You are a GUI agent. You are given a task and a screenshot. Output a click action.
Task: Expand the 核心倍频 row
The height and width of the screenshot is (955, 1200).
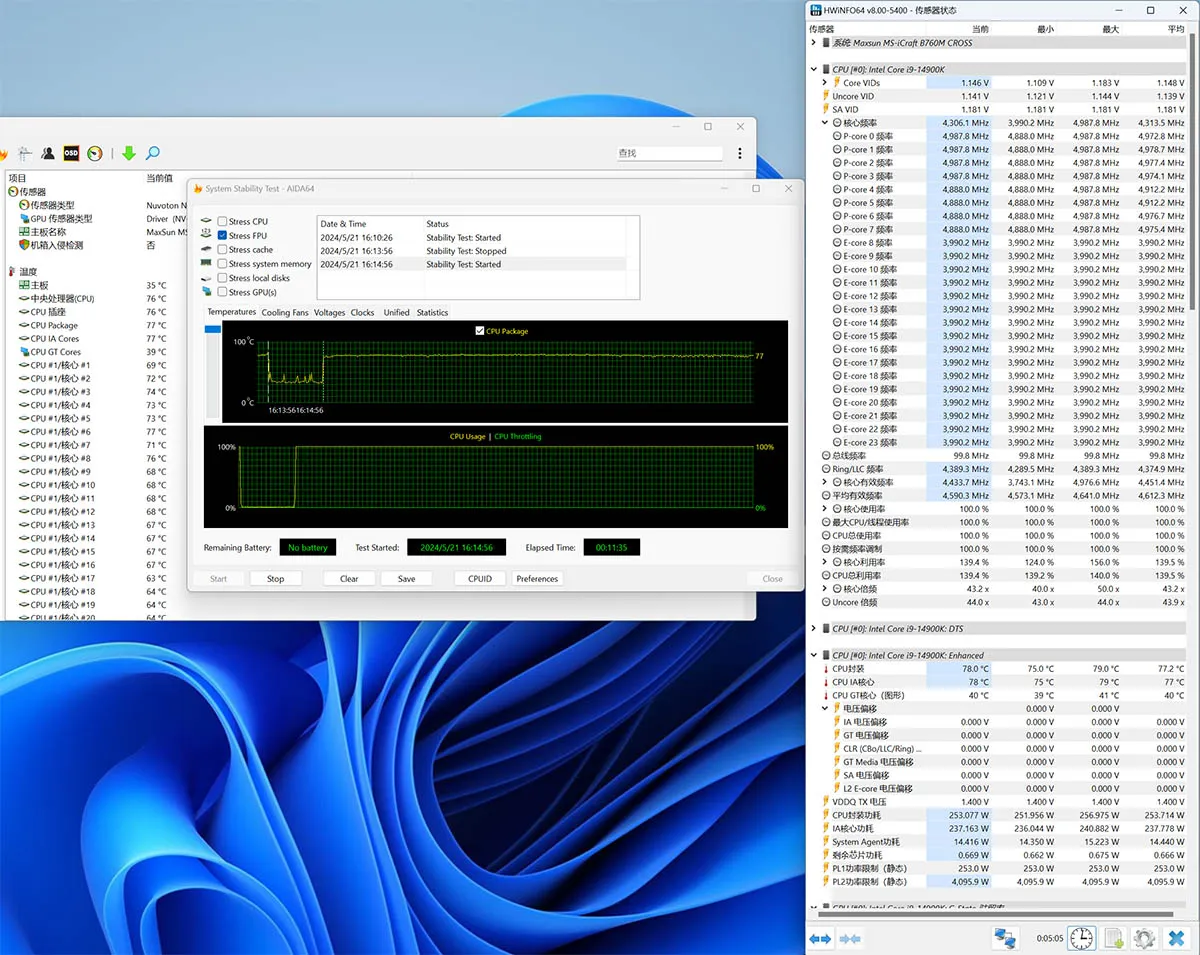825,589
